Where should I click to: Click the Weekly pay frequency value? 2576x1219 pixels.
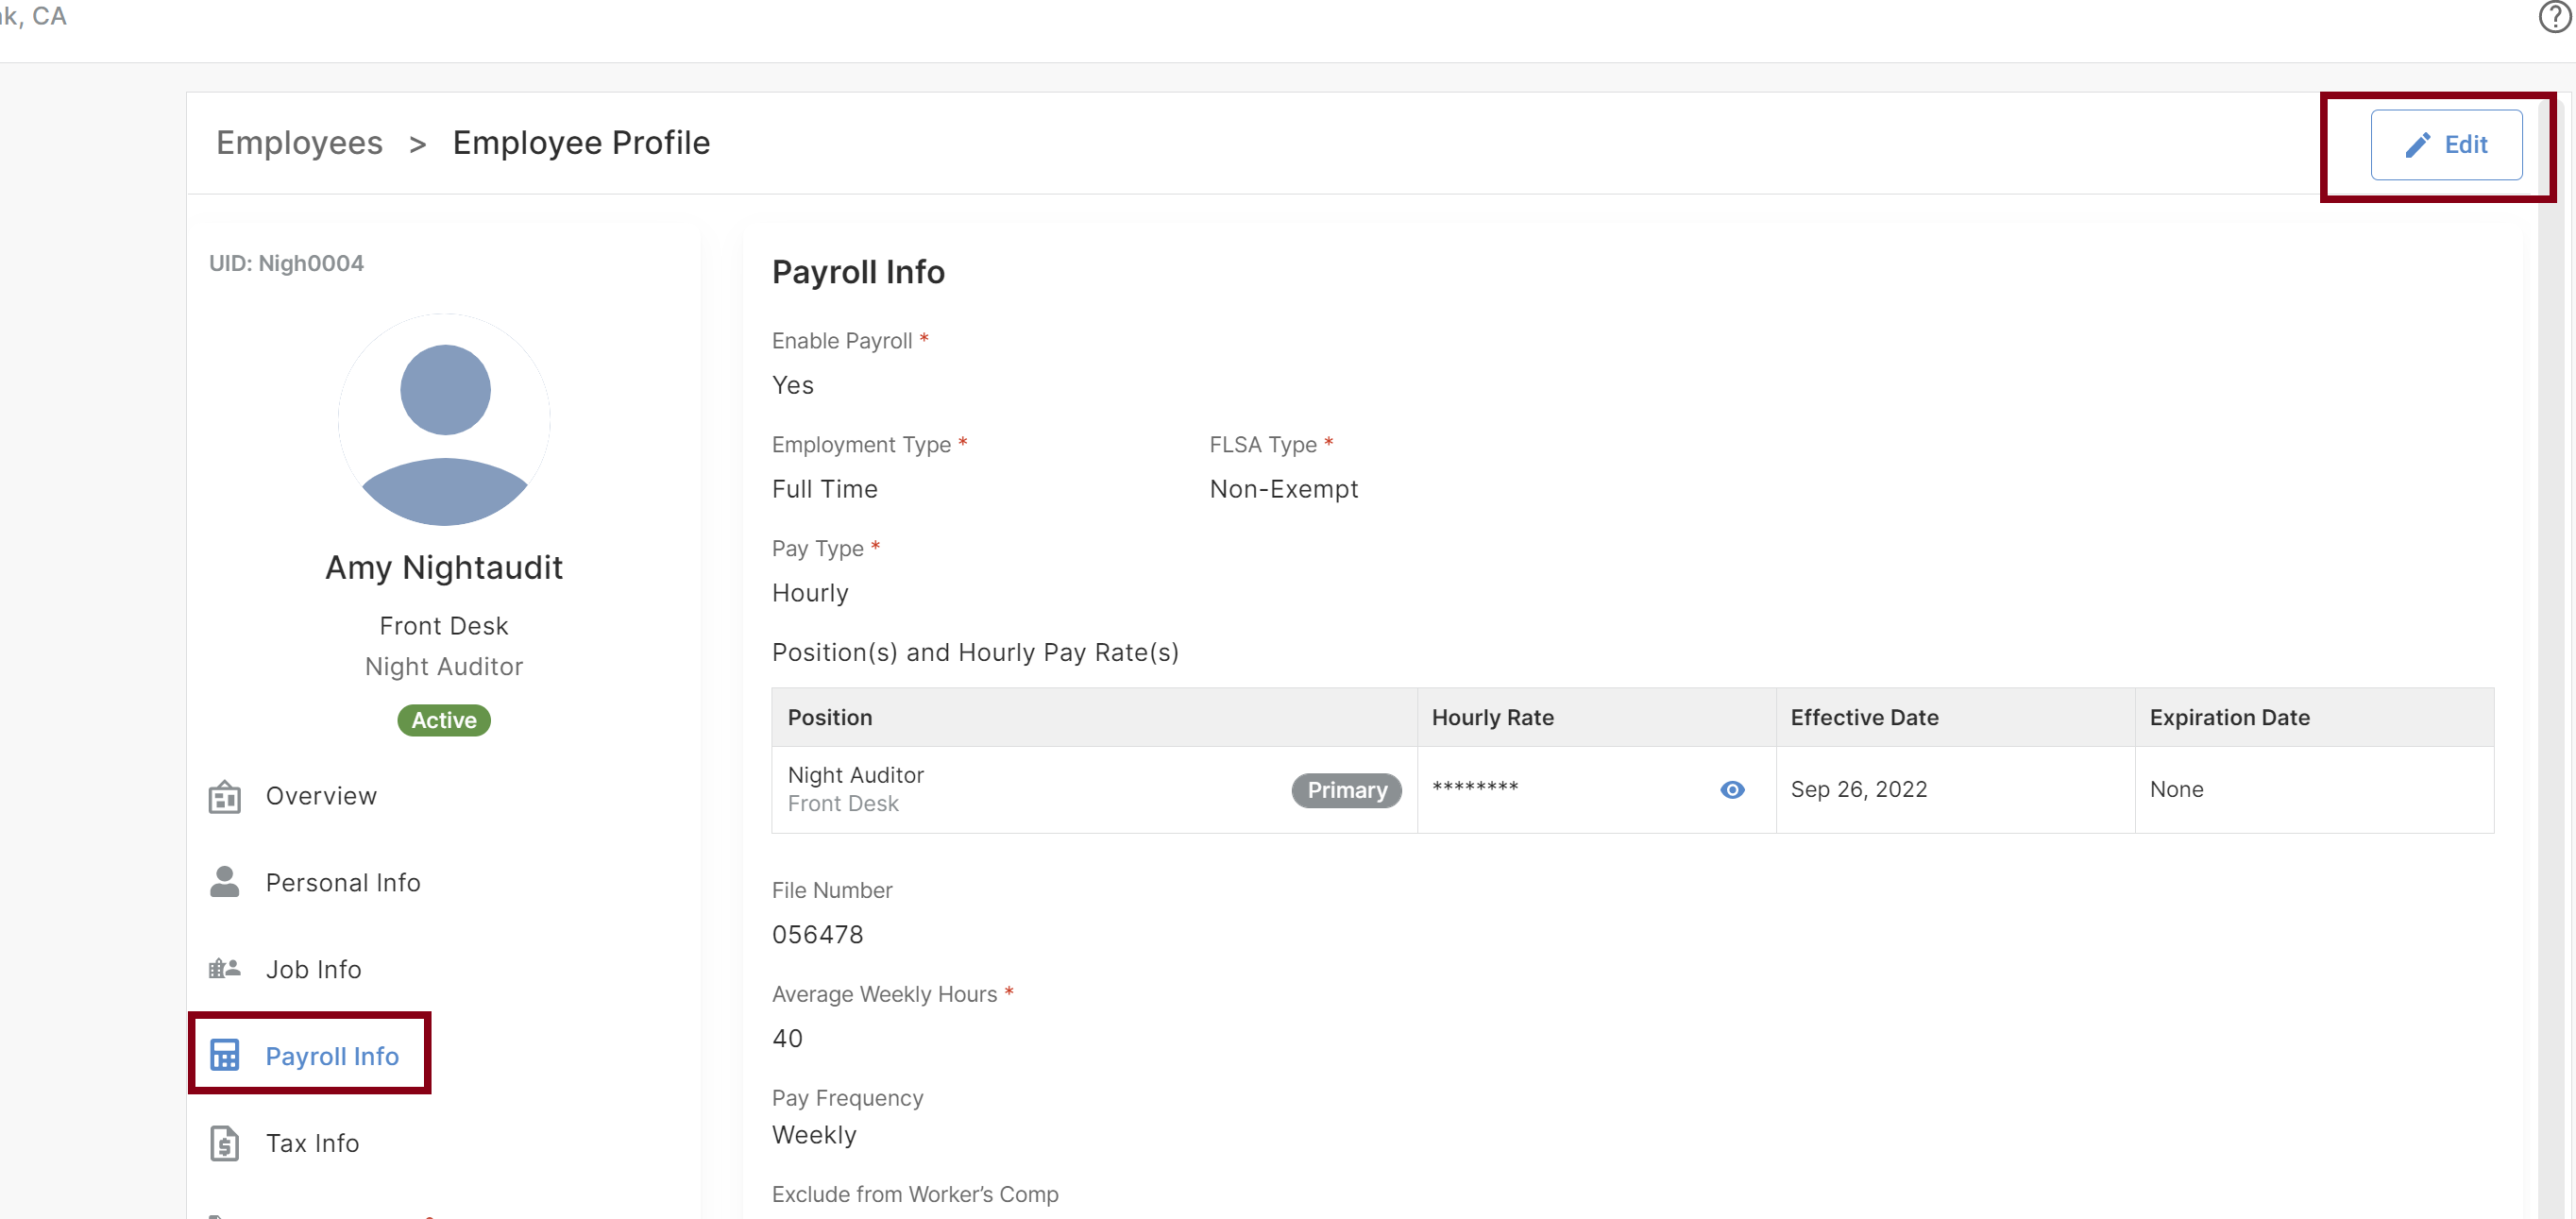click(x=814, y=1136)
